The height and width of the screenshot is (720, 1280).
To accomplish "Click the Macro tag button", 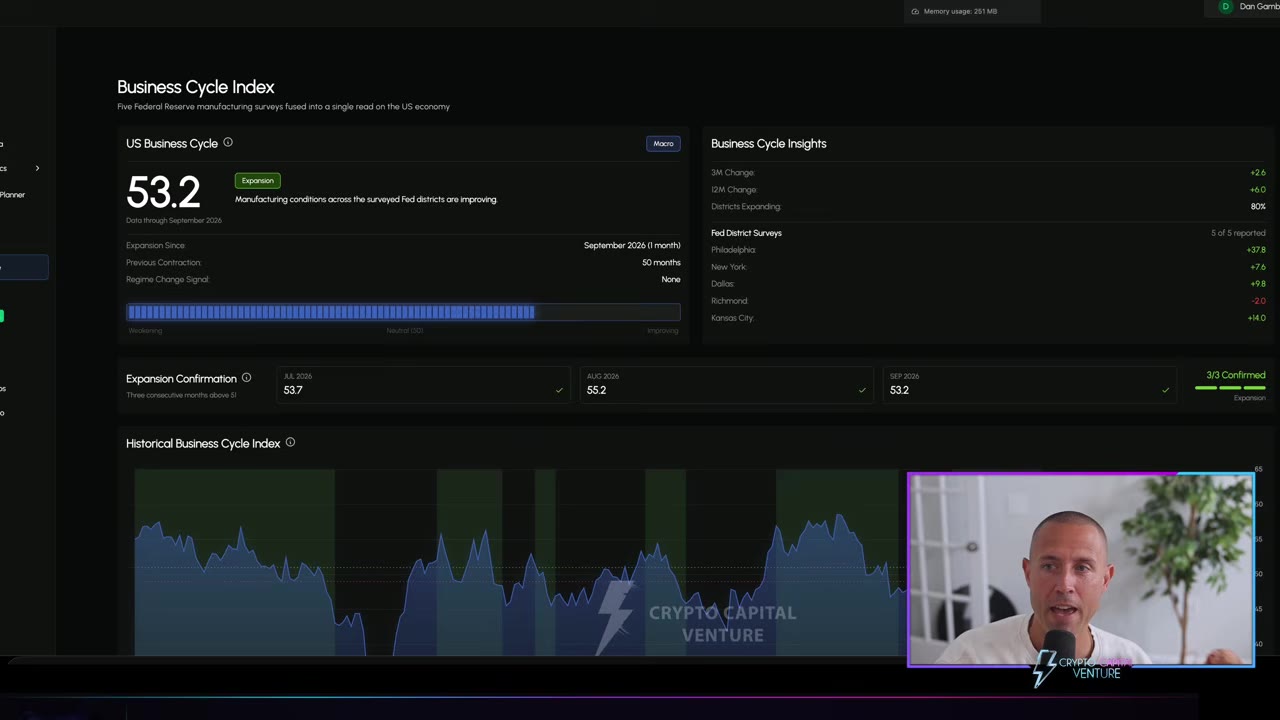I will 663,144.
